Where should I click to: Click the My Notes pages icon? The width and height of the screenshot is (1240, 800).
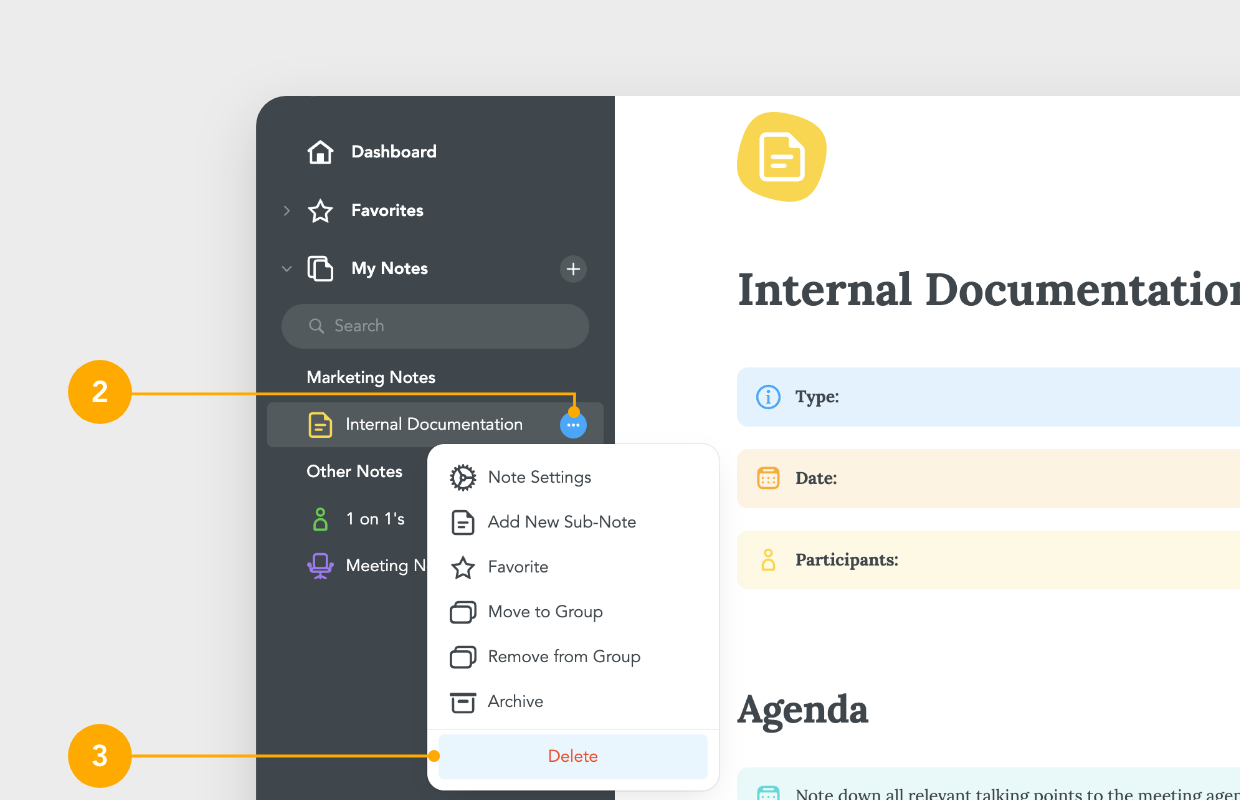320,269
